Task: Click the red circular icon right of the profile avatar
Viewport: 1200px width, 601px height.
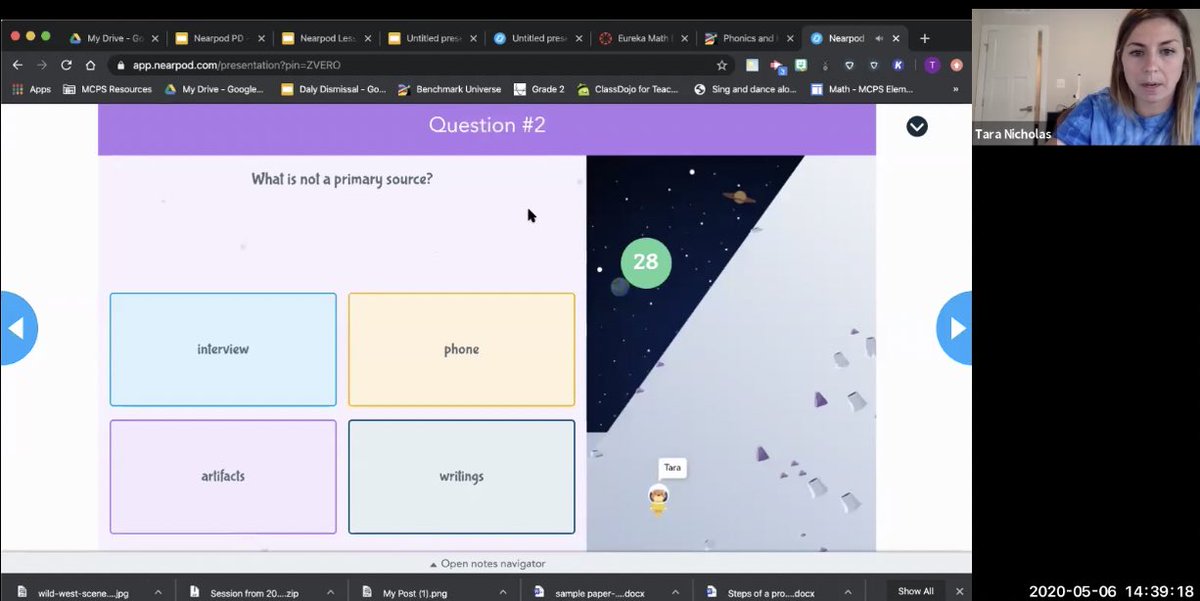Action: tap(956, 65)
